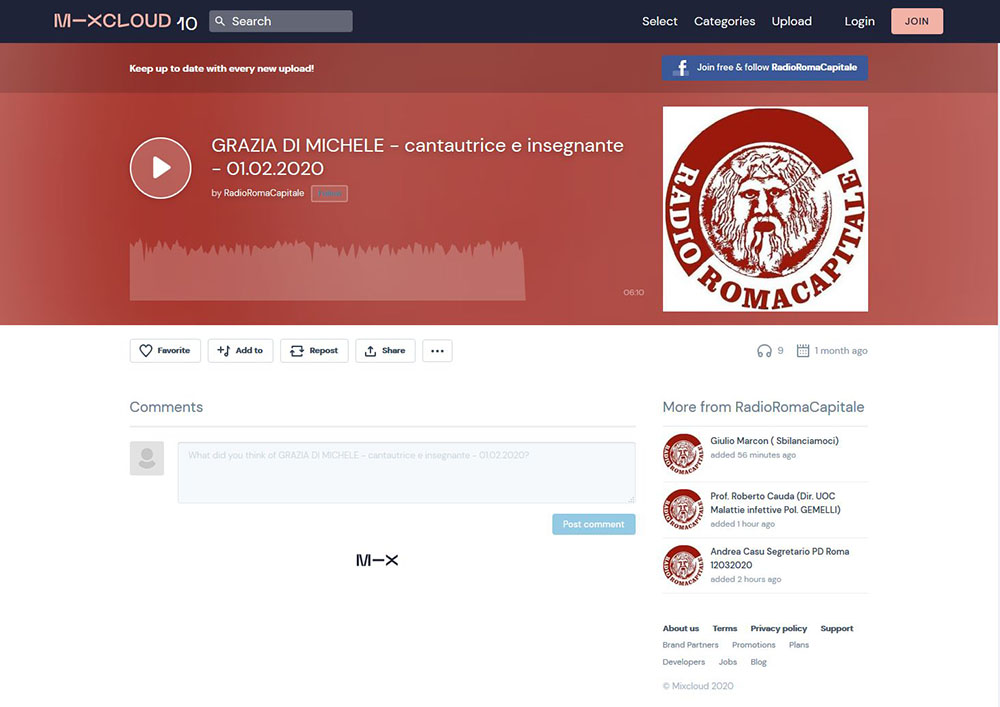
Task: Open the Terms footer link
Action: pyautogui.click(x=724, y=629)
